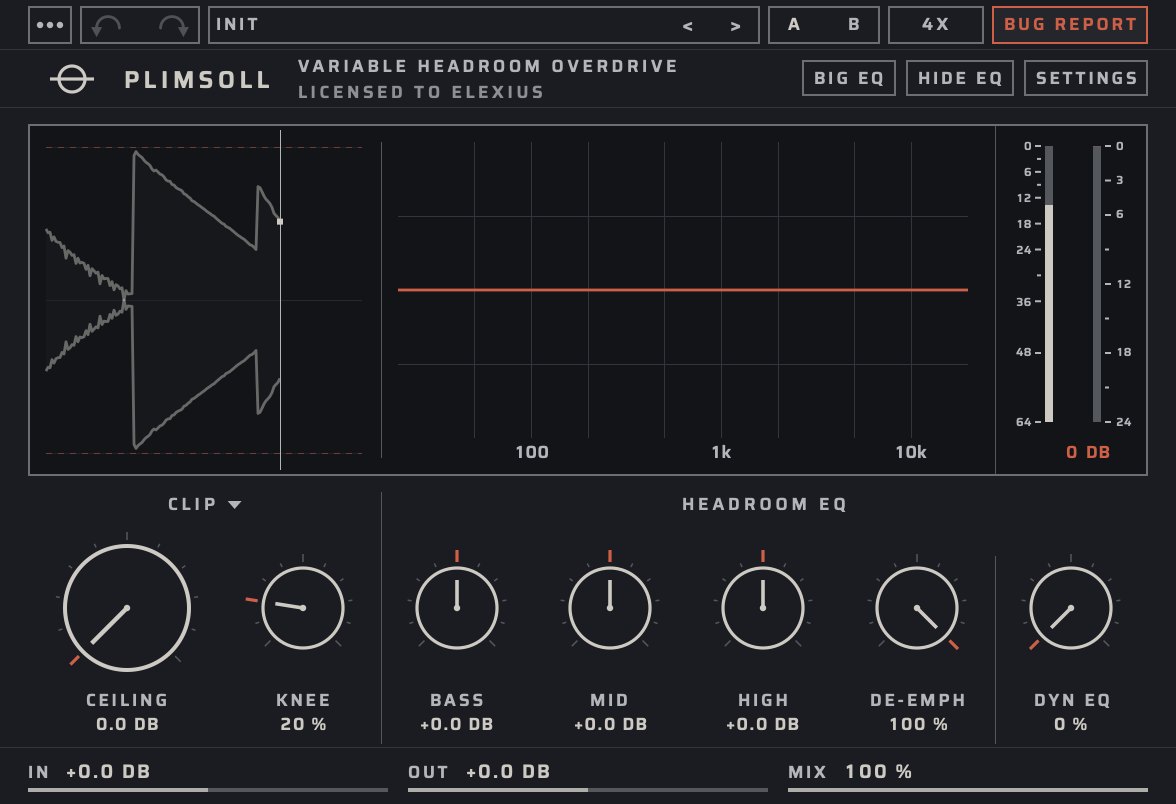Image resolution: width=1176 pixels, height=804 pixels.
Task: Click the redo arrow
Action: 173,26
